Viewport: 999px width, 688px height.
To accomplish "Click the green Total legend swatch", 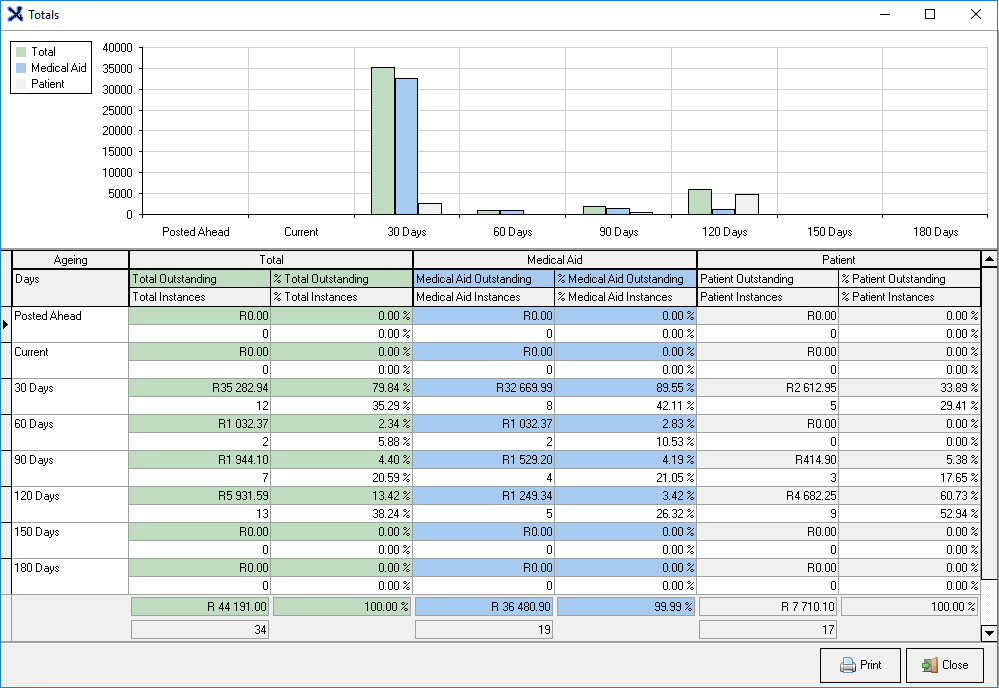I will pyautogui.click(x=21, y=52).
